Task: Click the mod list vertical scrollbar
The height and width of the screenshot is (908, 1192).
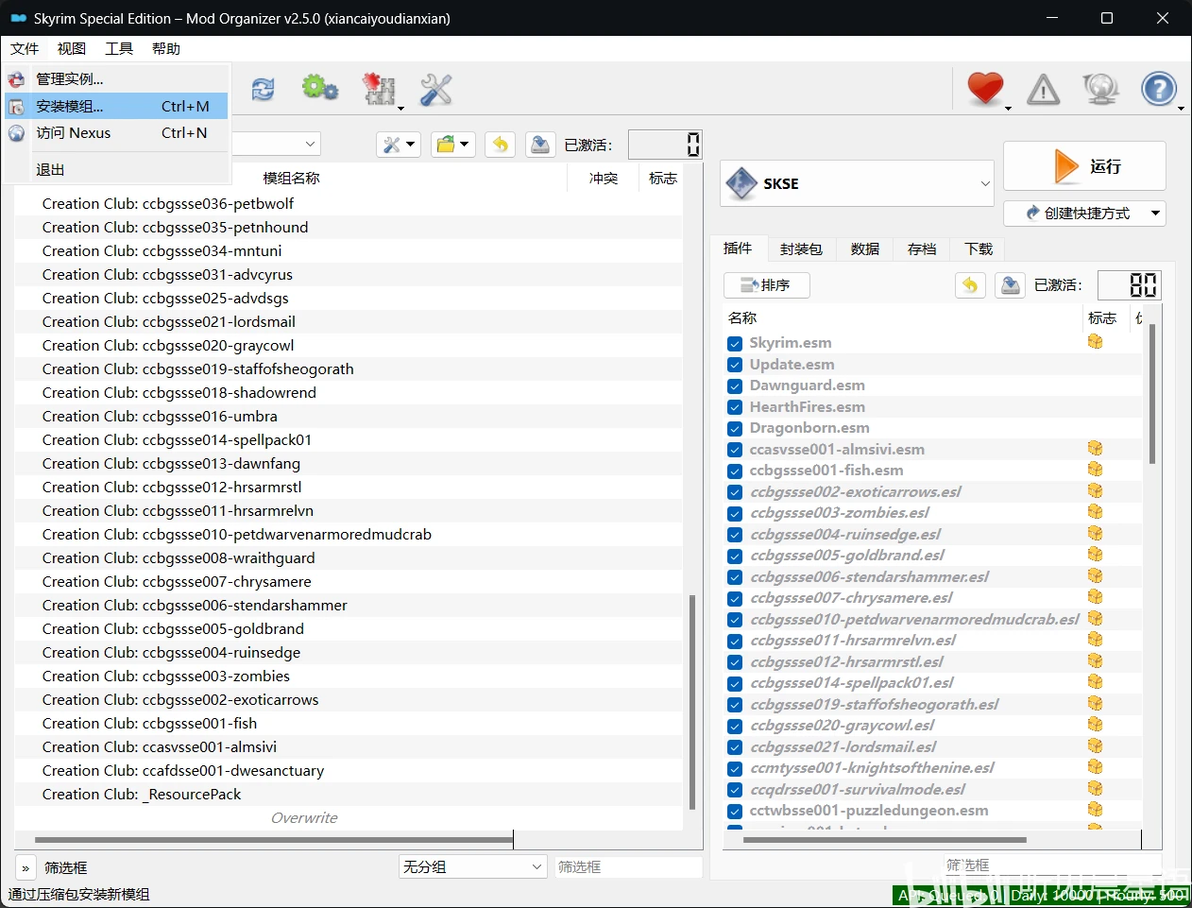Action: [692, 702]
